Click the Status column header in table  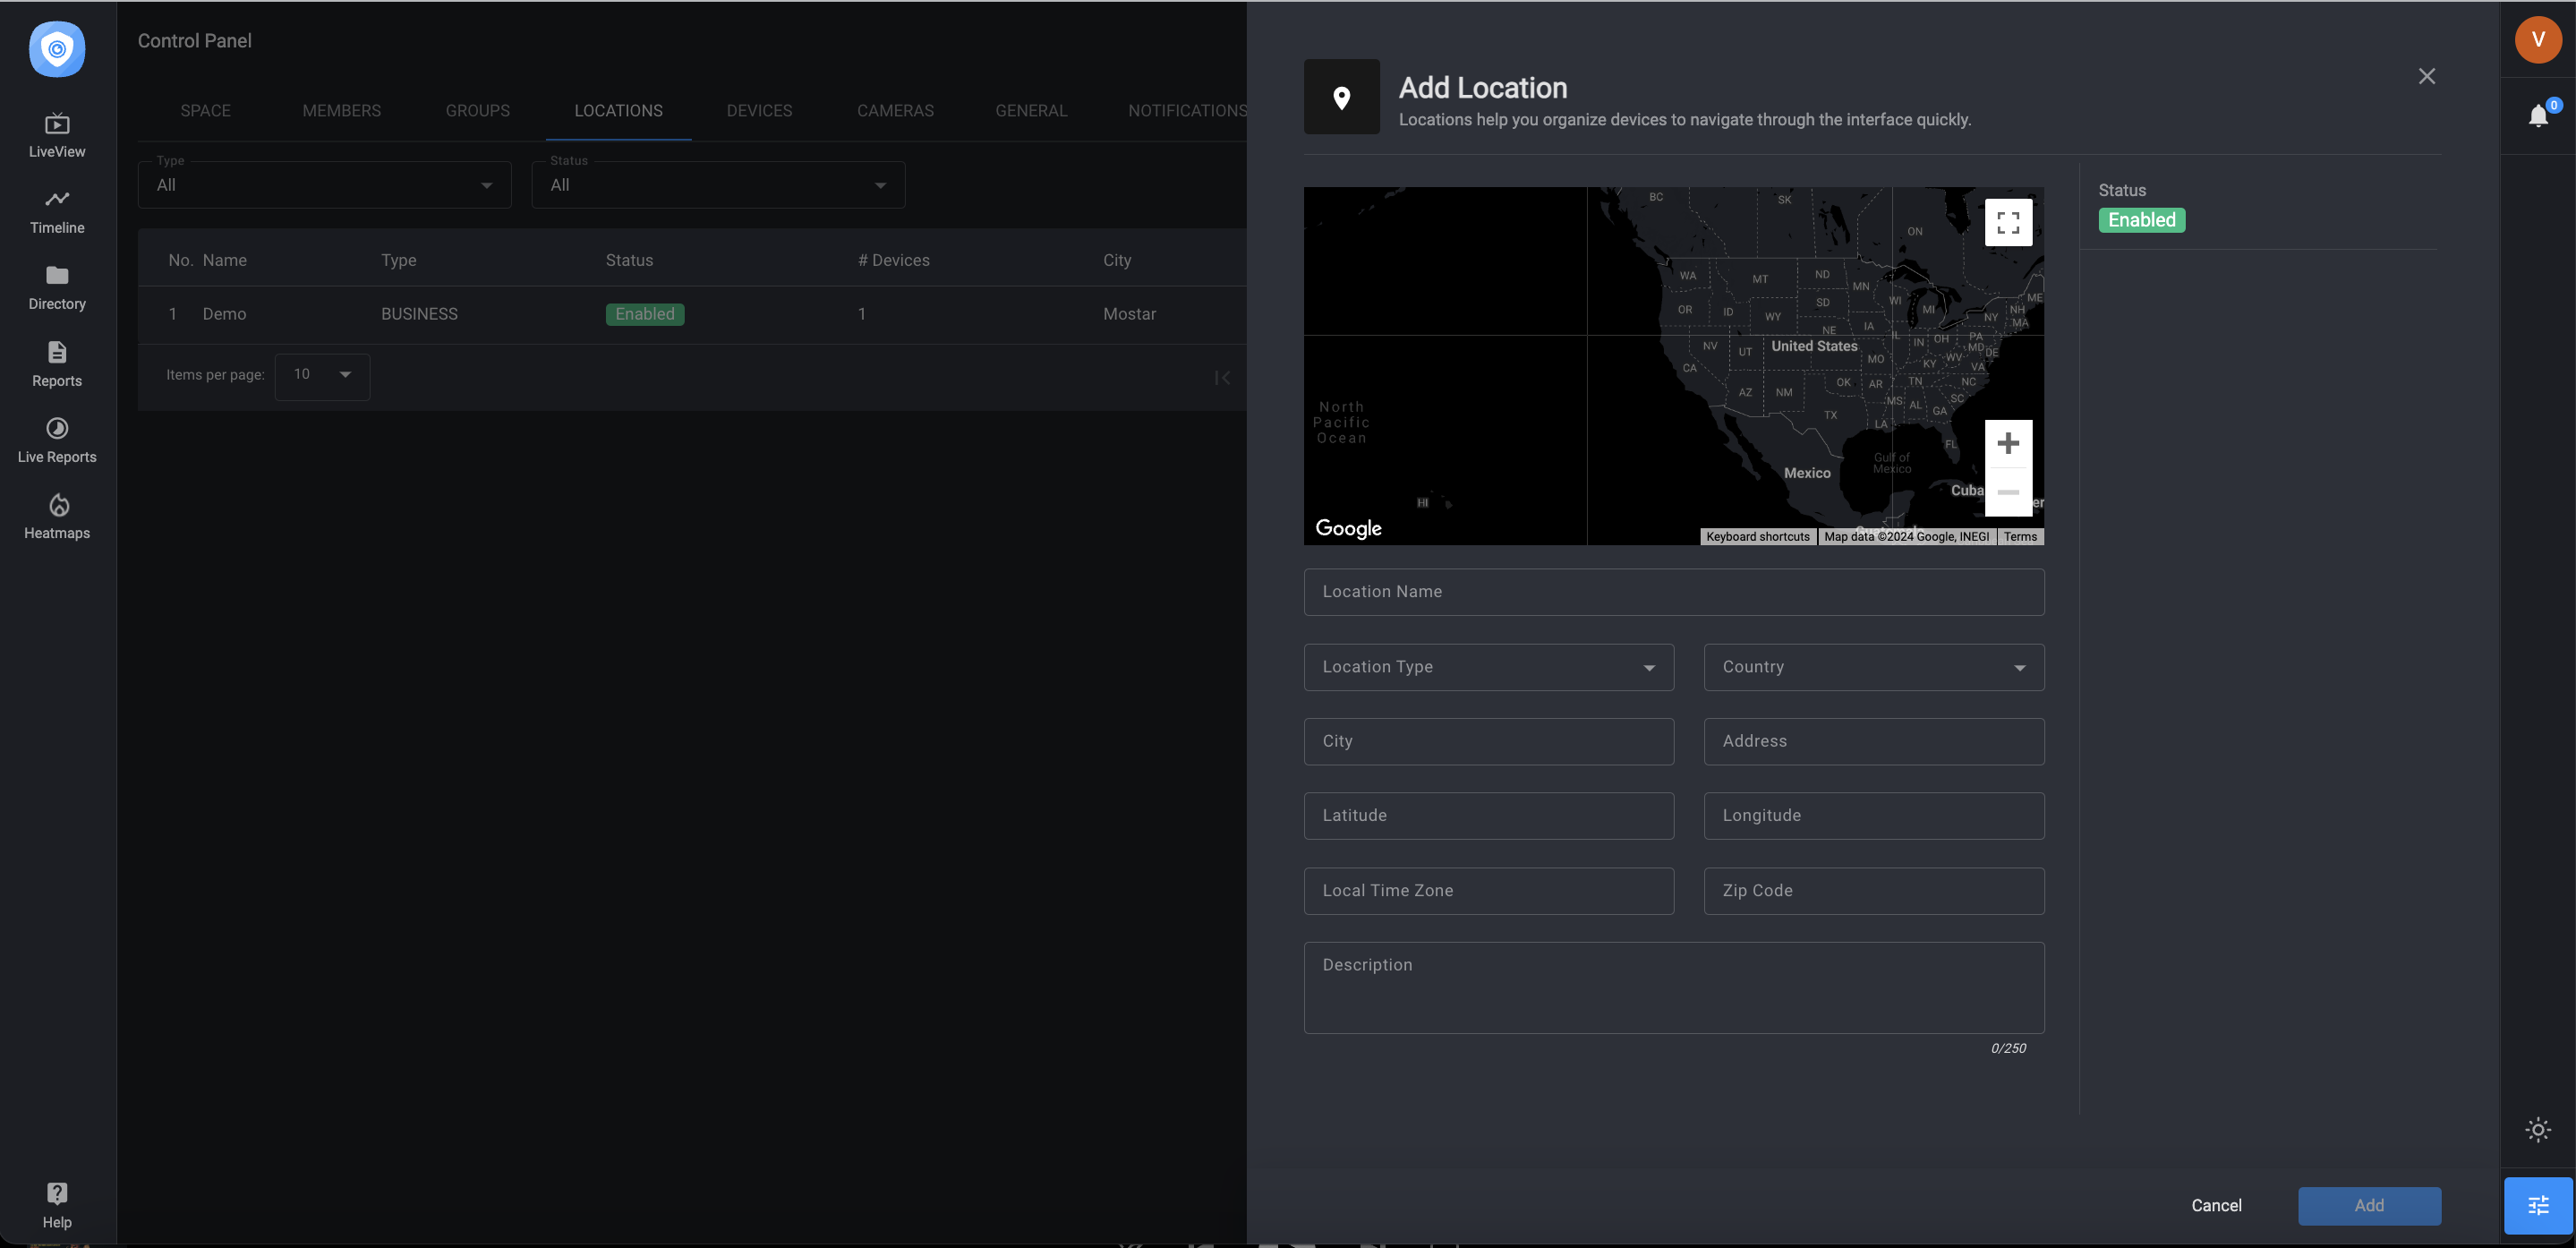pos(629,260)
